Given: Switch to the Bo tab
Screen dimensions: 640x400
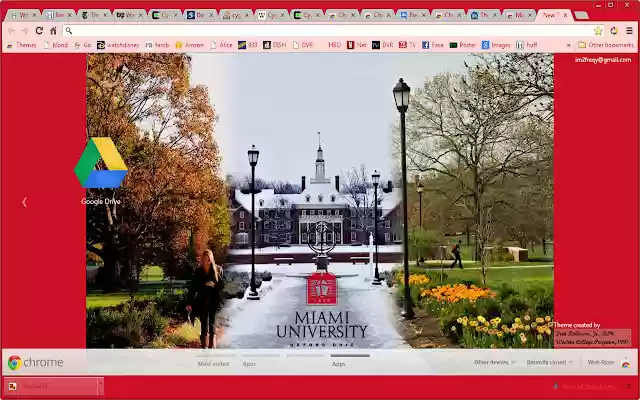Looking at the screenshot, I should [201, 15].
